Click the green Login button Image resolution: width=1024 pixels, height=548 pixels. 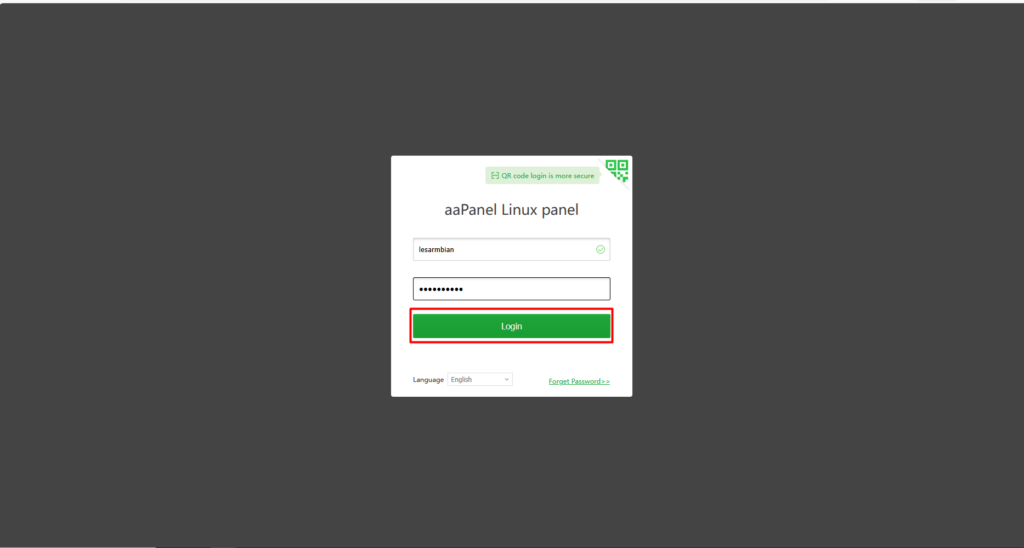pos(511,326)
